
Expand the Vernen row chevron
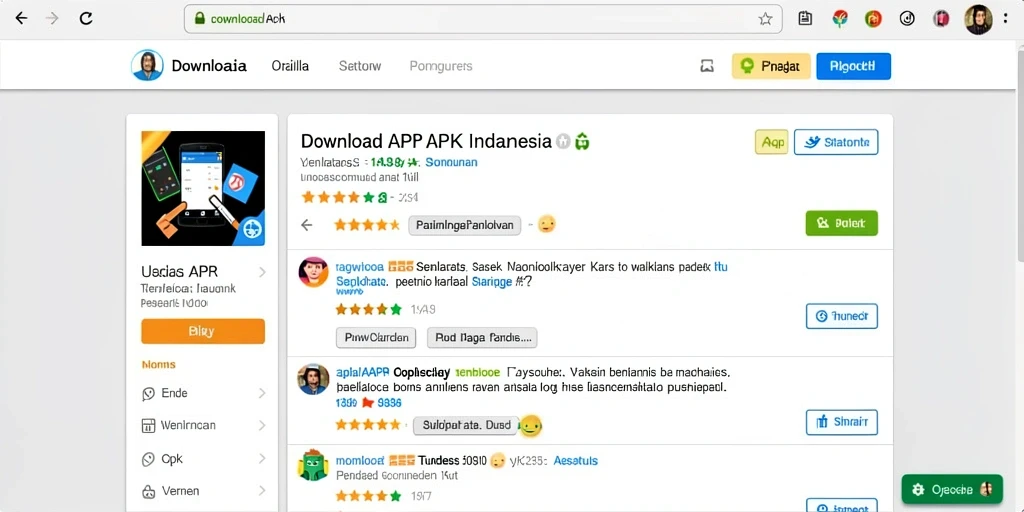[262, 490]
